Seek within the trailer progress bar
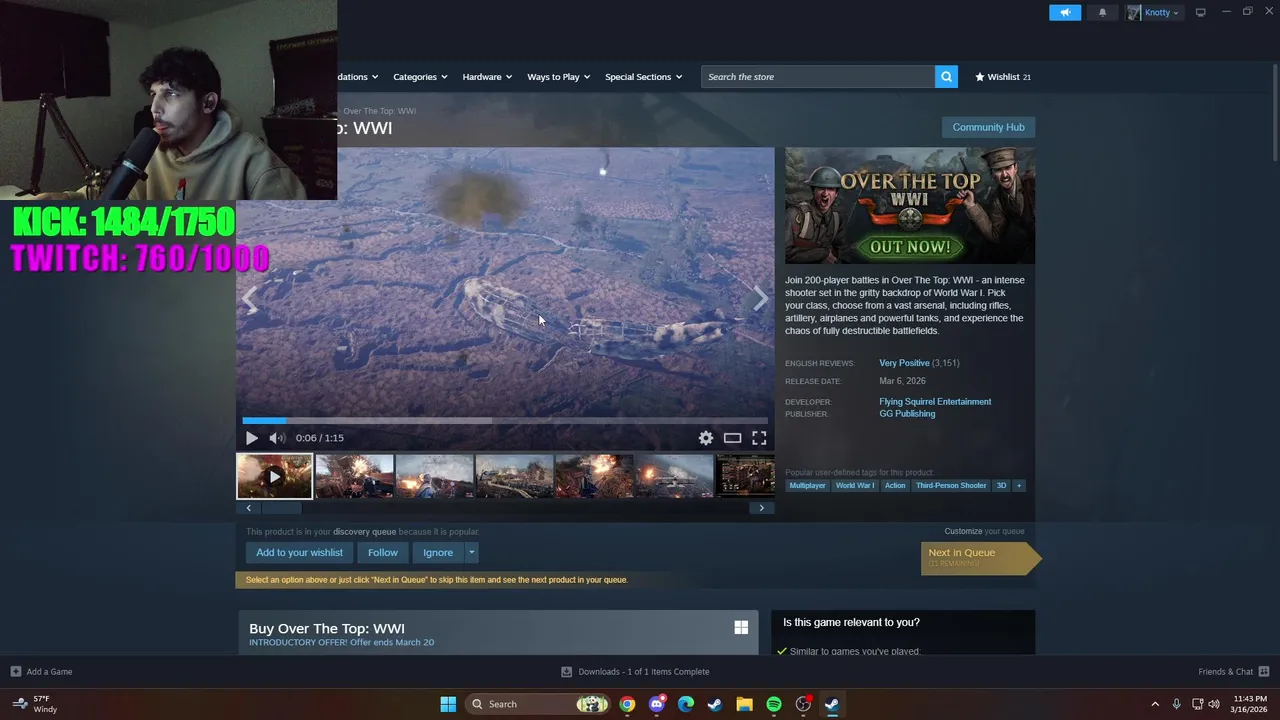Image resolution: width=1280 pixels, height=720 pixels. 505,421
